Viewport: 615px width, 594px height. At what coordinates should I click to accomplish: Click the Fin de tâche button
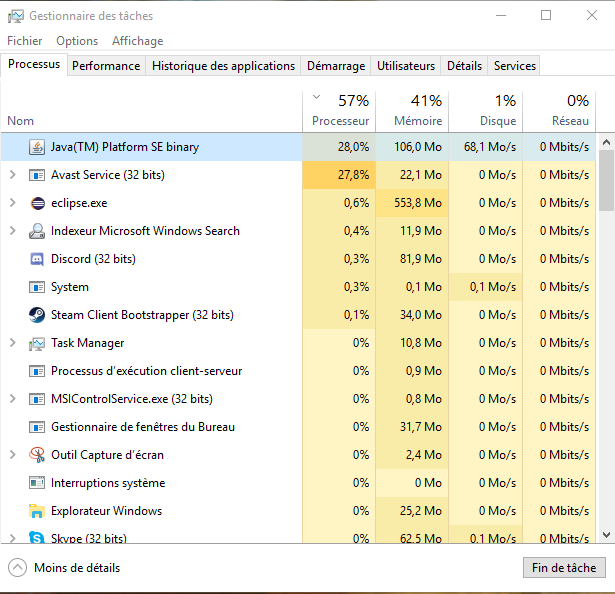[x=564, y=568]
